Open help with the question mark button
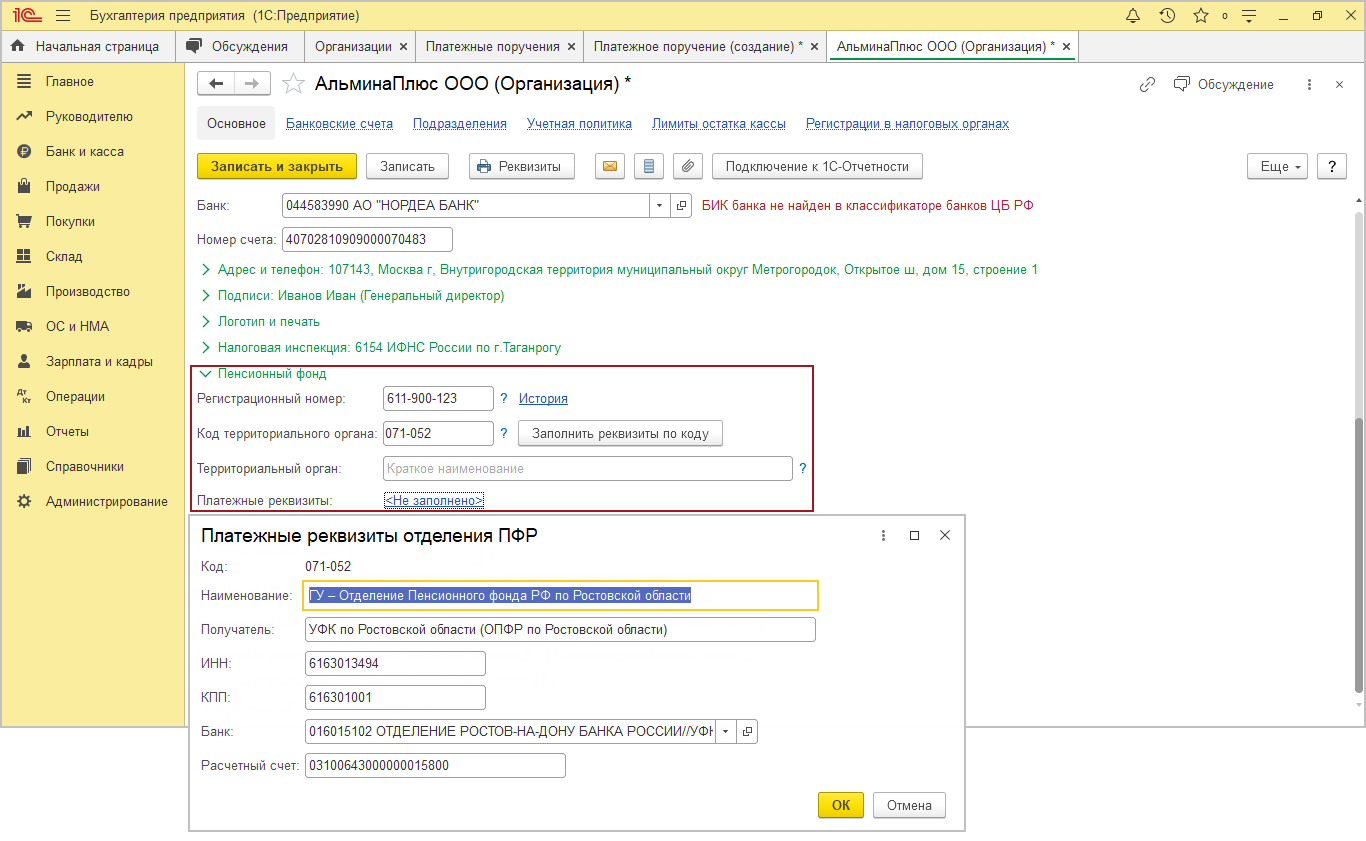The height and width of the screenshot is (841, 1366). 1332,167
